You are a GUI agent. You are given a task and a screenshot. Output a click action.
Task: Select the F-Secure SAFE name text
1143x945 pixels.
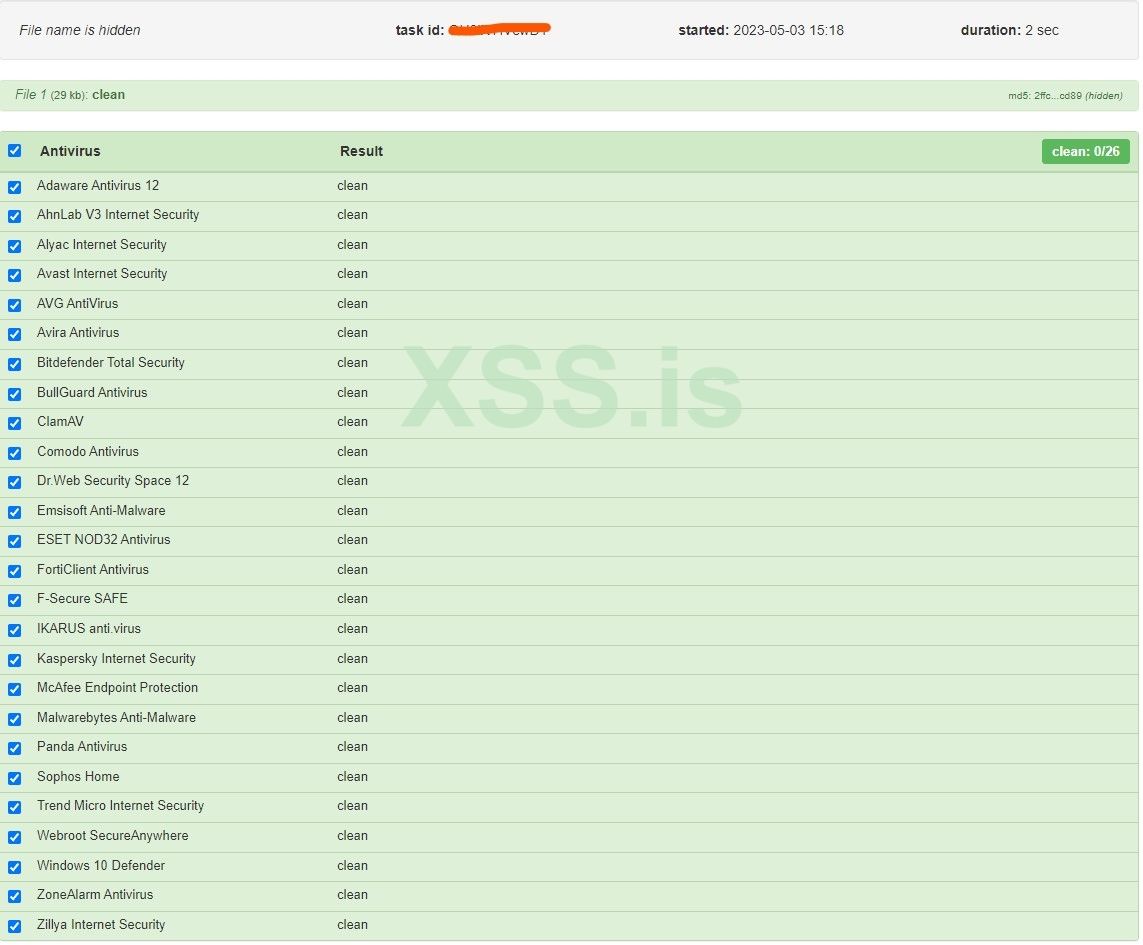(x=82, y=599)
